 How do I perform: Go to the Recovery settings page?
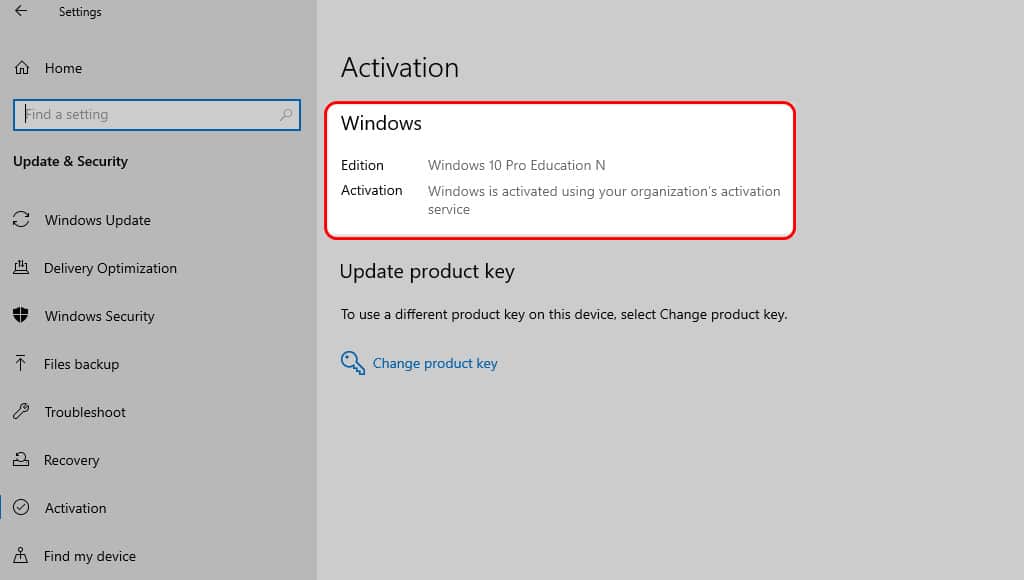(71, 460)
